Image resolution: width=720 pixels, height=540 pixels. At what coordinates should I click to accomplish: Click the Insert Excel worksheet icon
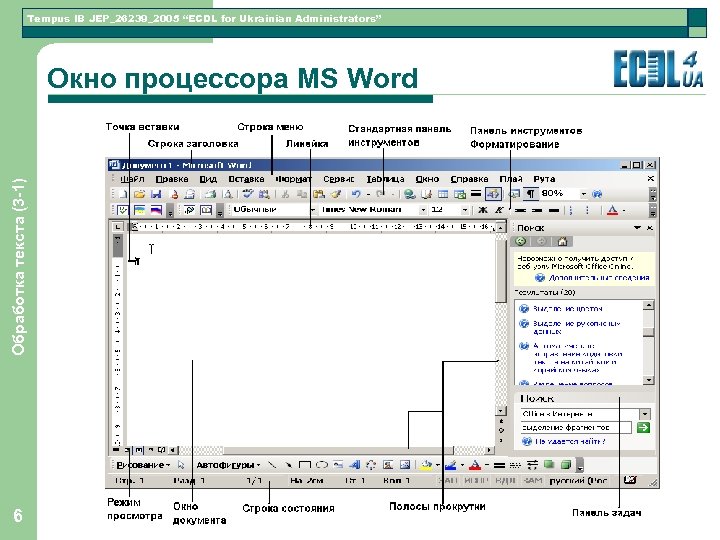(x=460, y=194)
